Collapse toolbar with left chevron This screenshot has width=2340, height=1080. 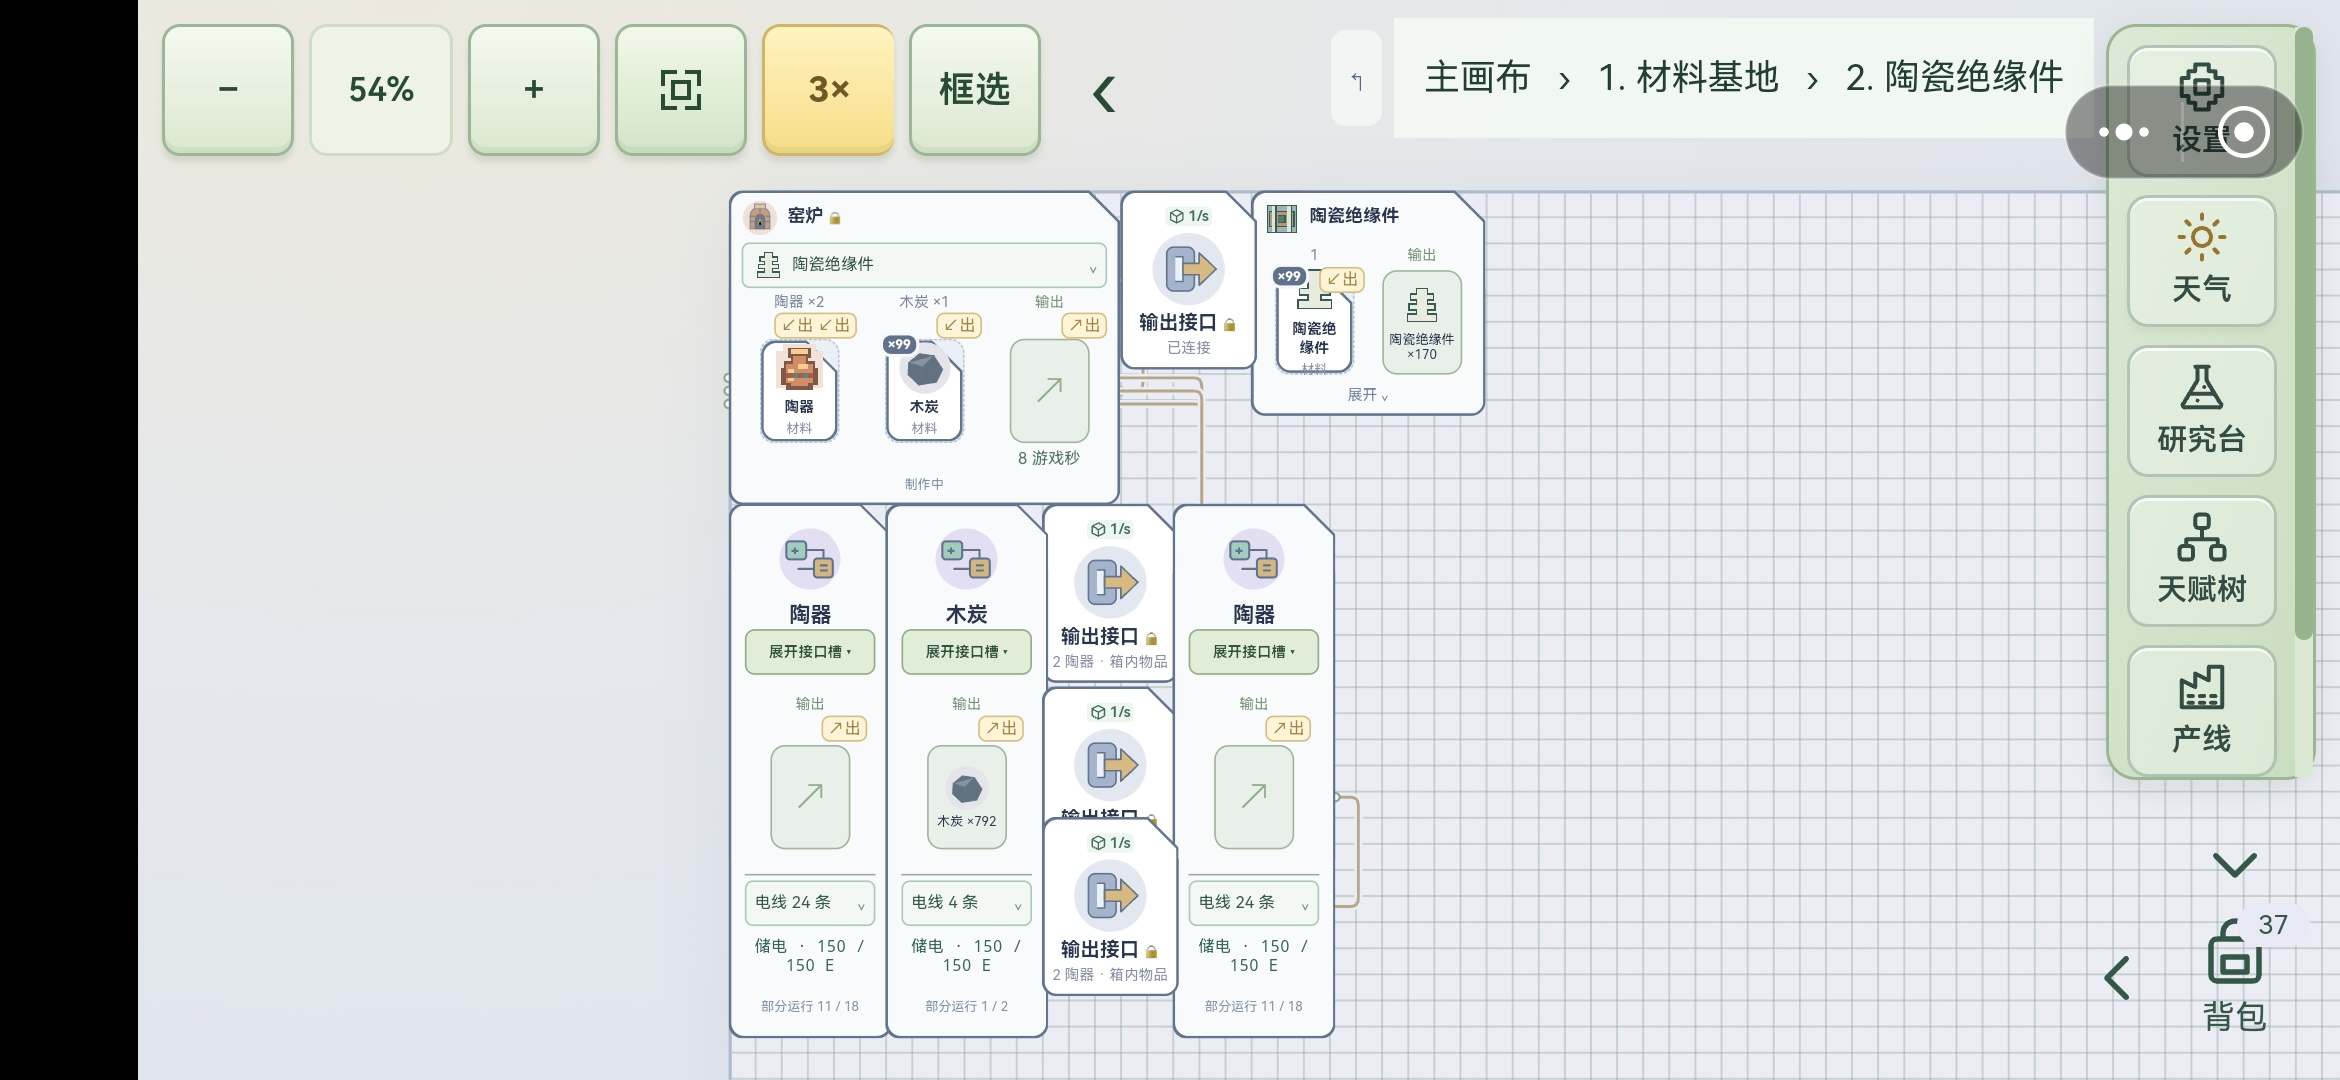click(1104, 94)
